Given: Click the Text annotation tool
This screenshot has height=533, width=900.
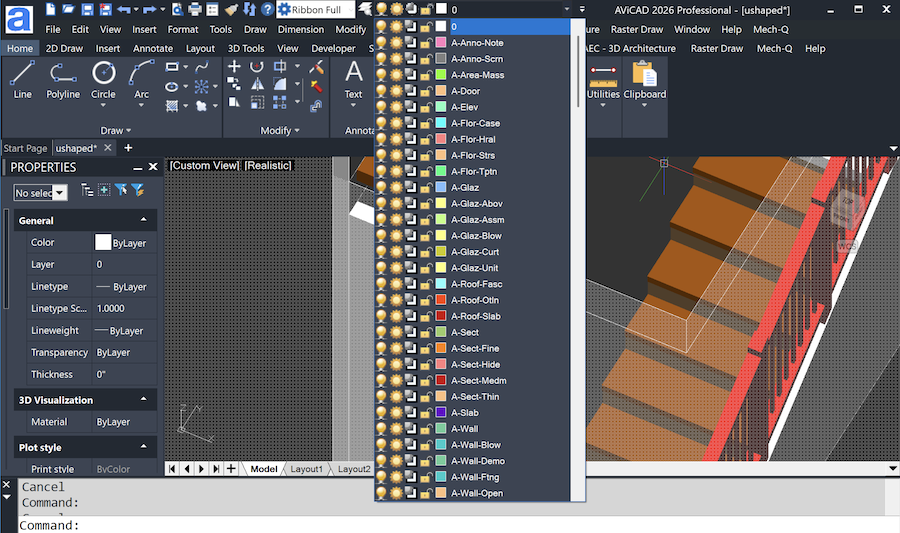Looking at the screenshot, I should pos(354,80).
